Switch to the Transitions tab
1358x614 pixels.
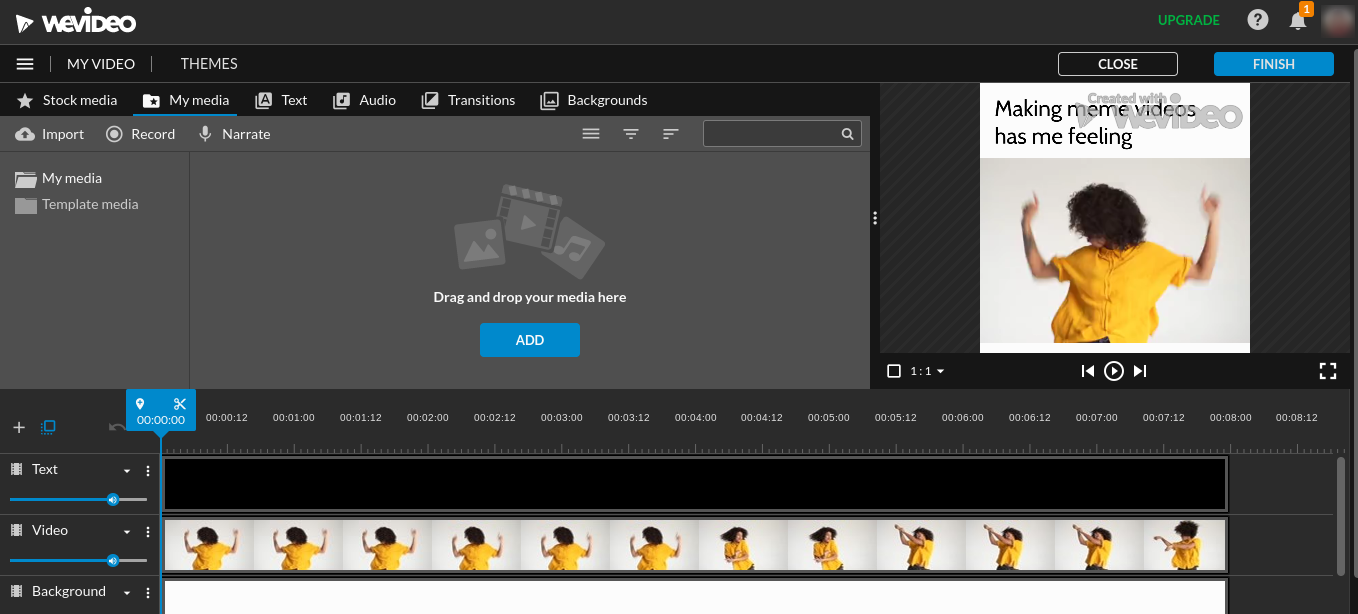click(468, 100)
